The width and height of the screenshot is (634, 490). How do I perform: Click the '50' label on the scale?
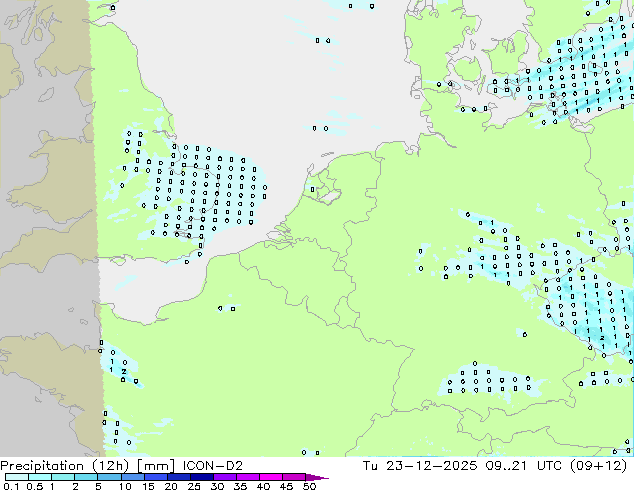pos(309,486)
